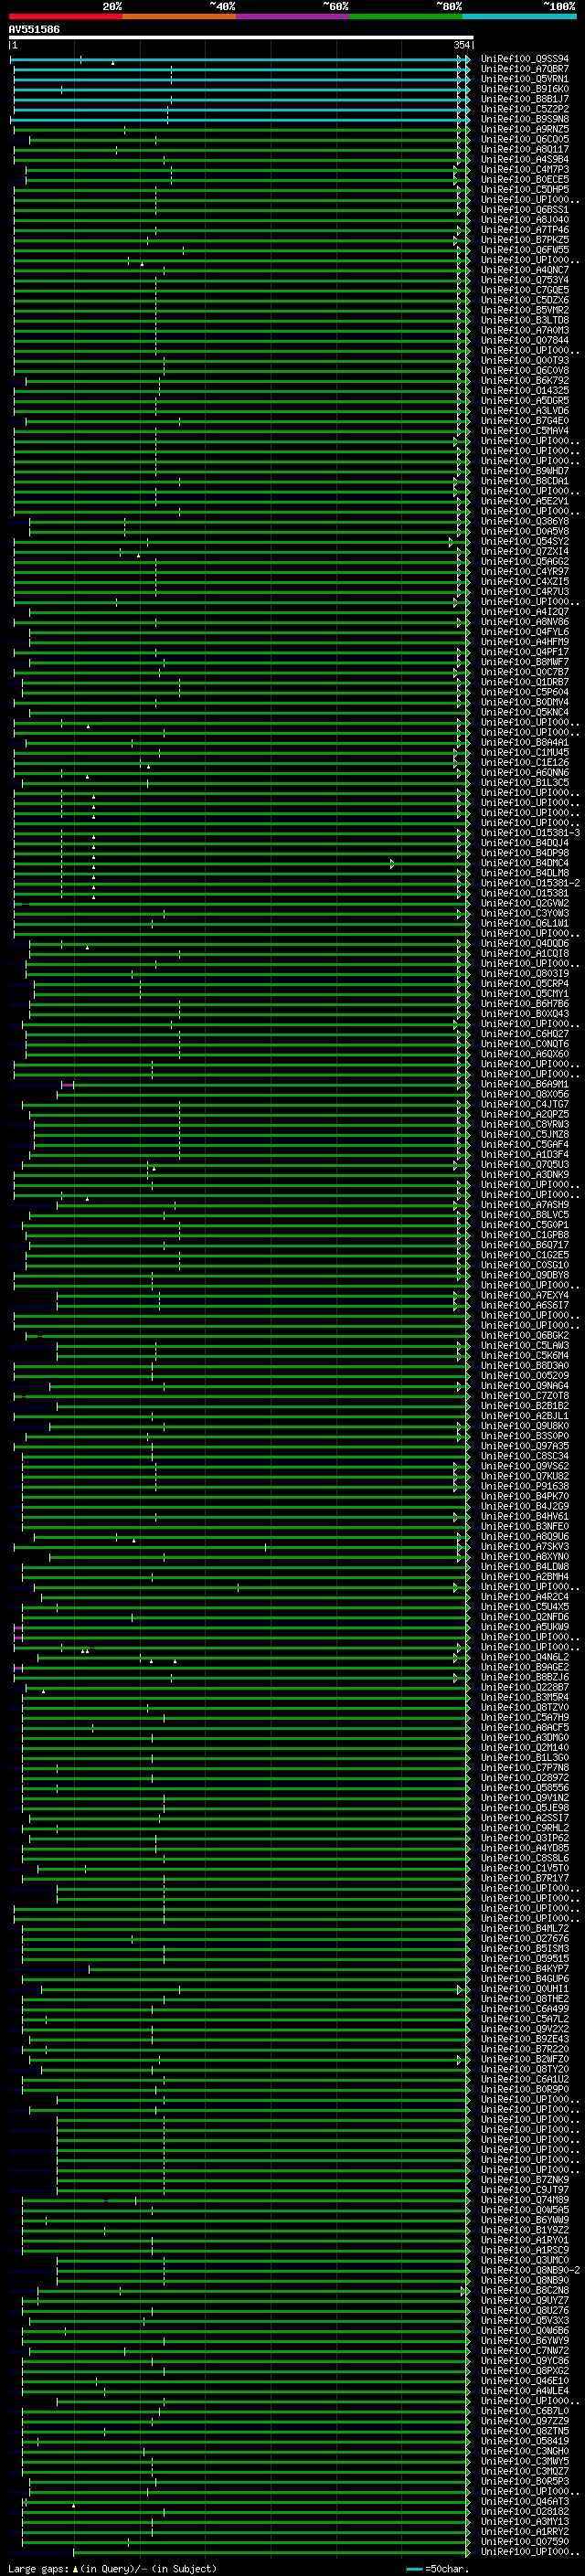Screen dimensions: 585x2576
Task: Click the cyan =50char. scale legend line
Action: 414,2568
